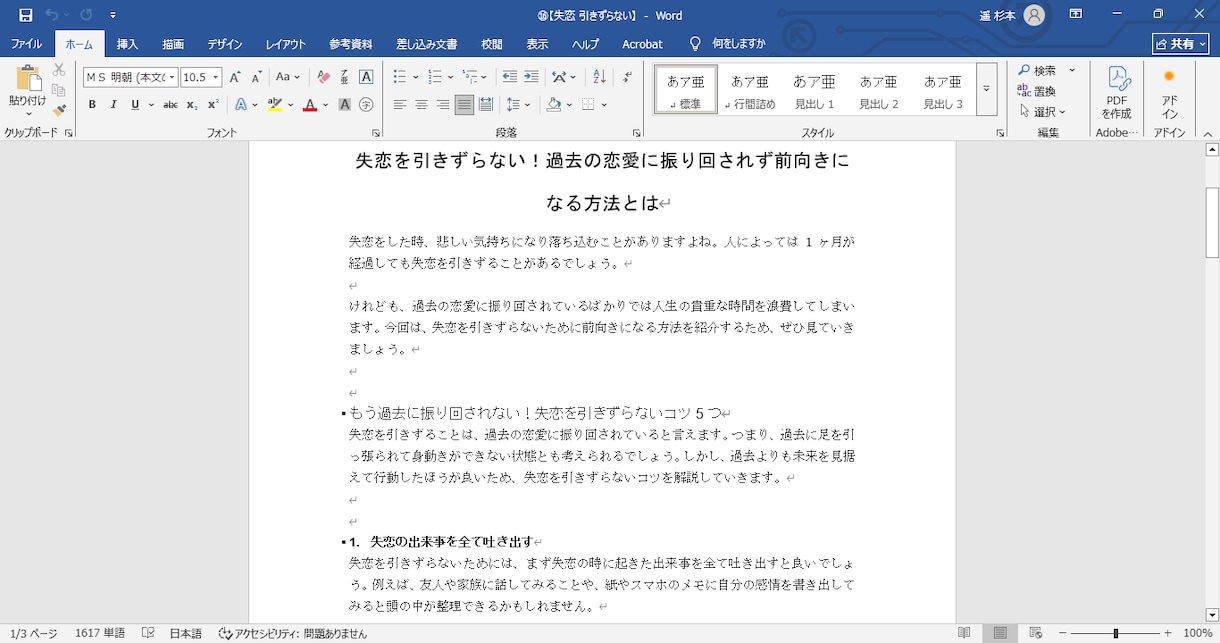Expand the styles gallery more button
Viewport: 1220px width, 643px height.
point(986,89)
